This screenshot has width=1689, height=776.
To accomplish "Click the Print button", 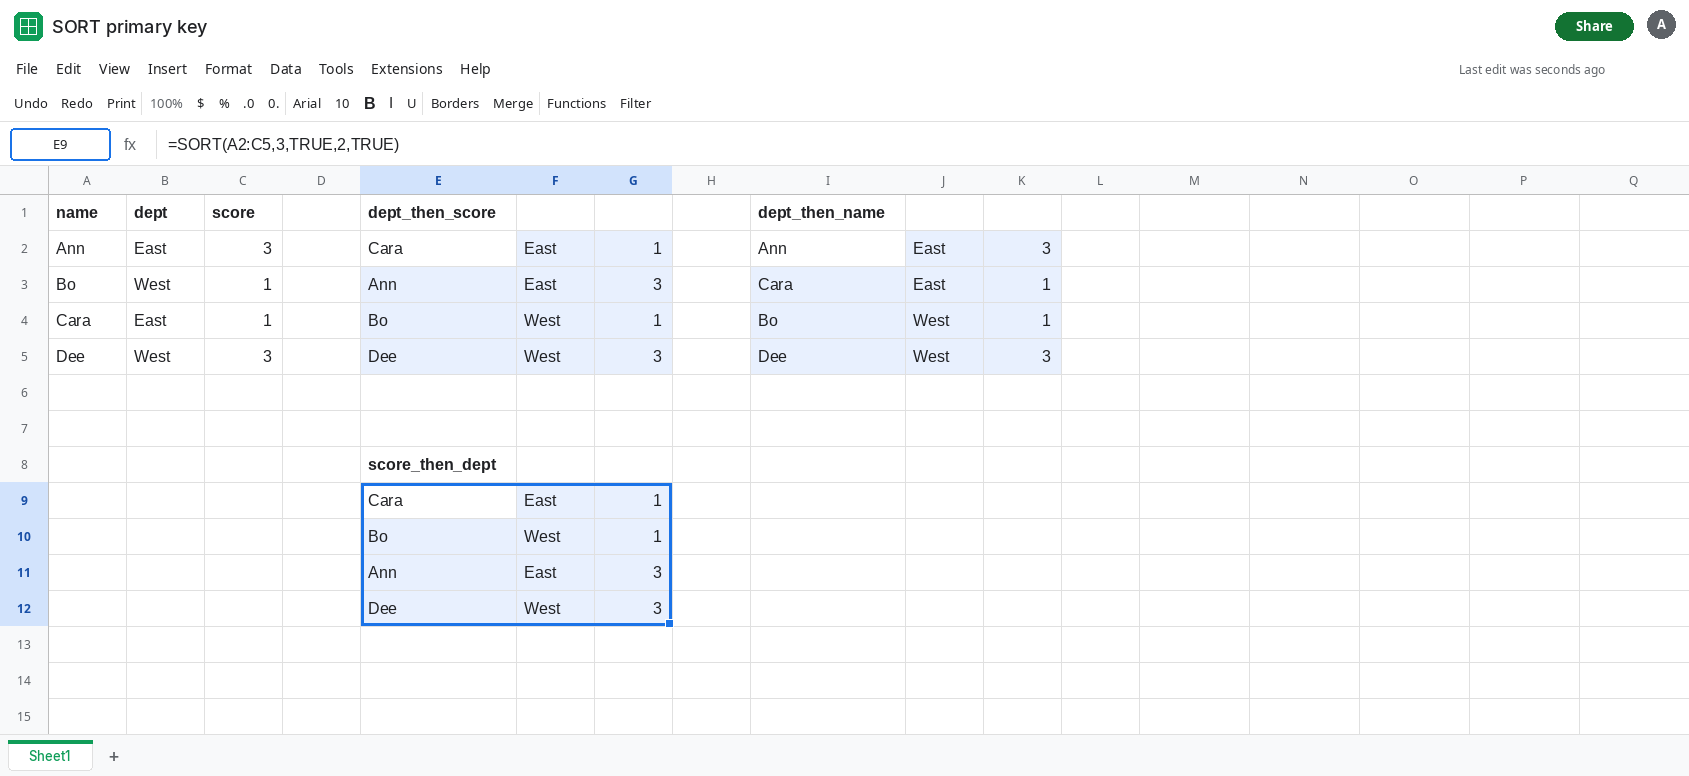I will (x=121, y=103).
